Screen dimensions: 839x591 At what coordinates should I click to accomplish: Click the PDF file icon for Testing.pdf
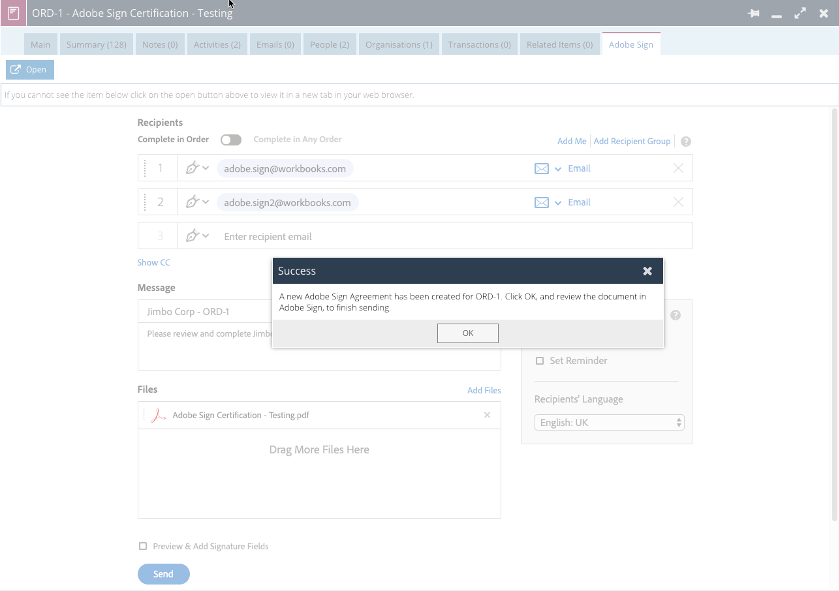[158, 415]
